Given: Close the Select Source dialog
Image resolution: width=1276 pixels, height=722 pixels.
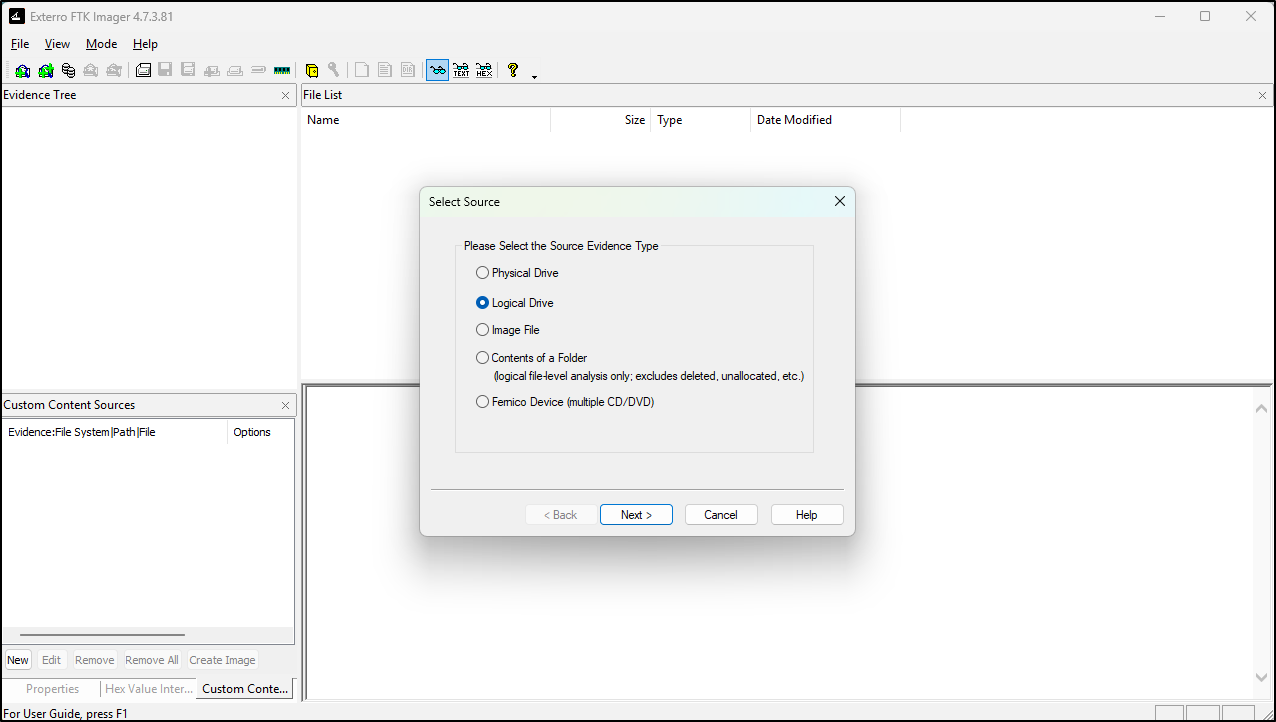Looking at the screenshot, I should (x=840, y=201).
